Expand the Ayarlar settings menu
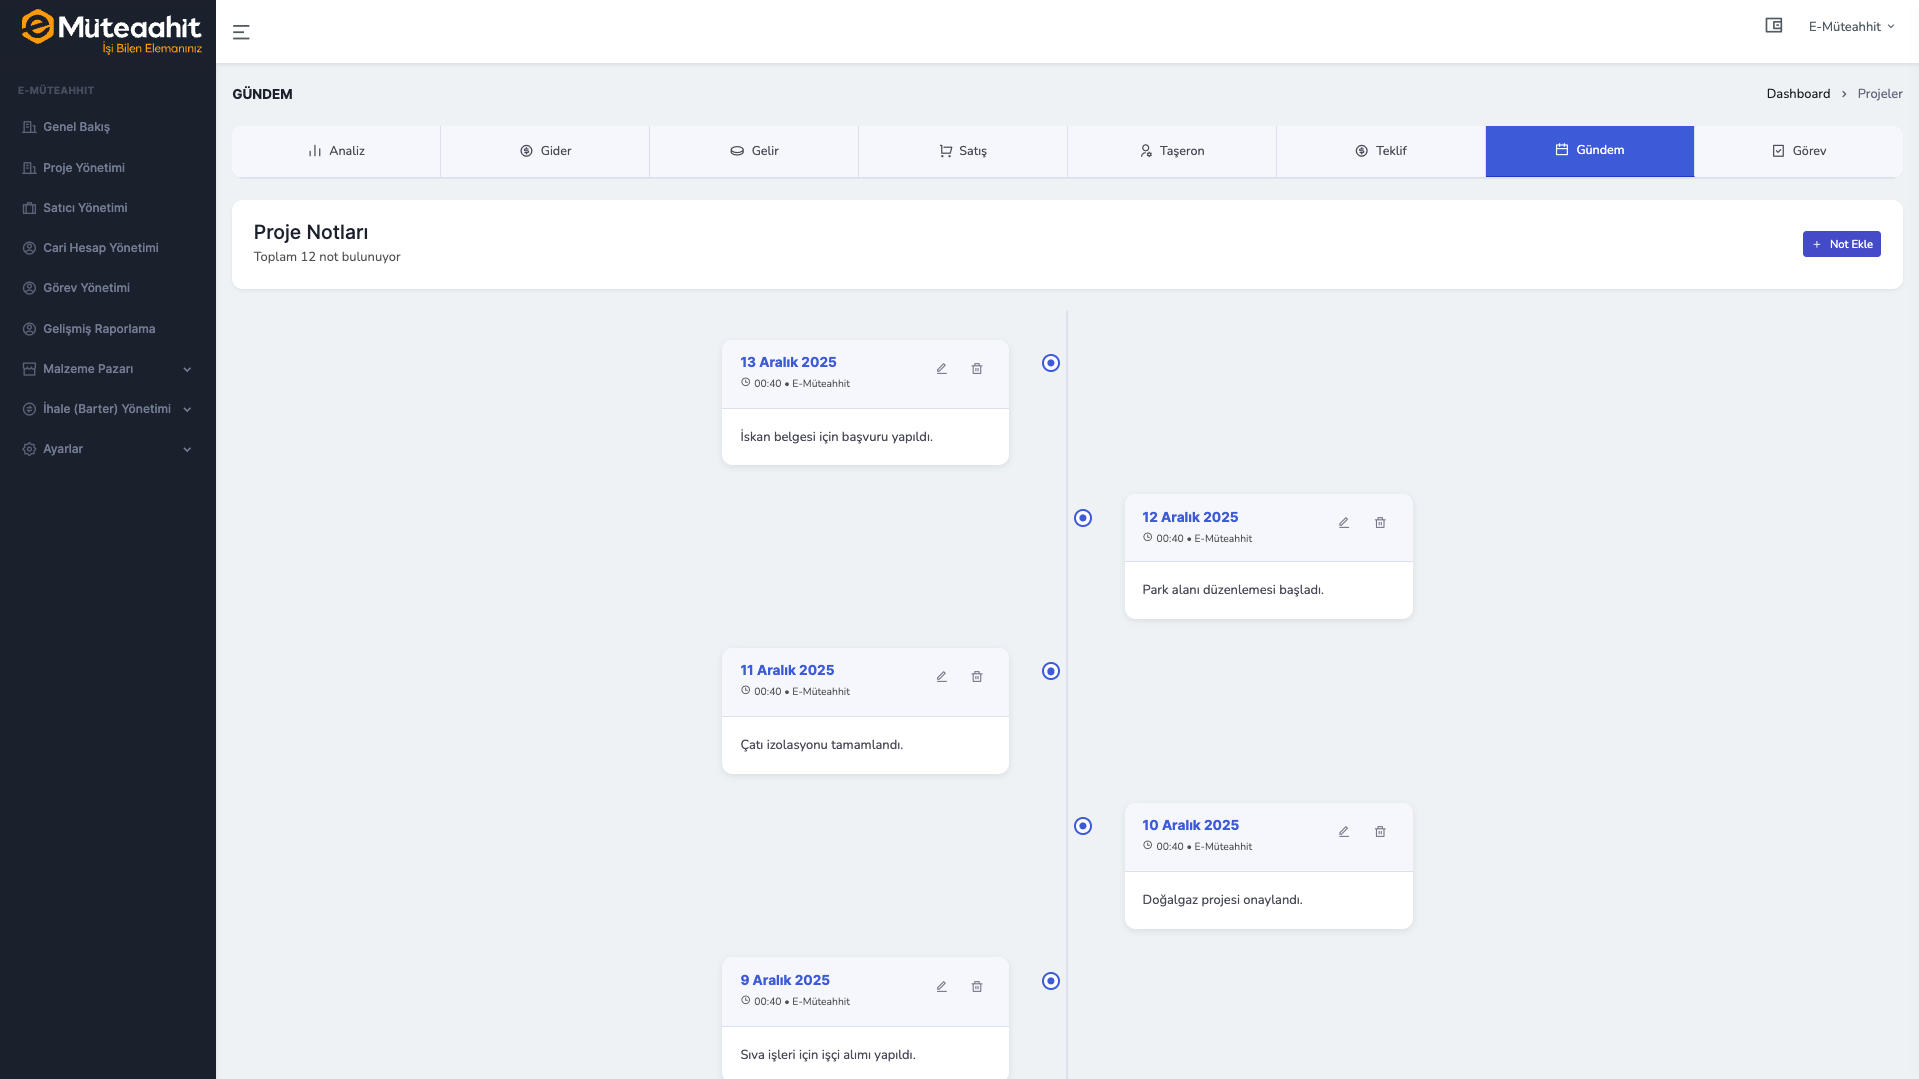Image resolution: width=1919 pixels, height=1079 pixels. point(107,449)
